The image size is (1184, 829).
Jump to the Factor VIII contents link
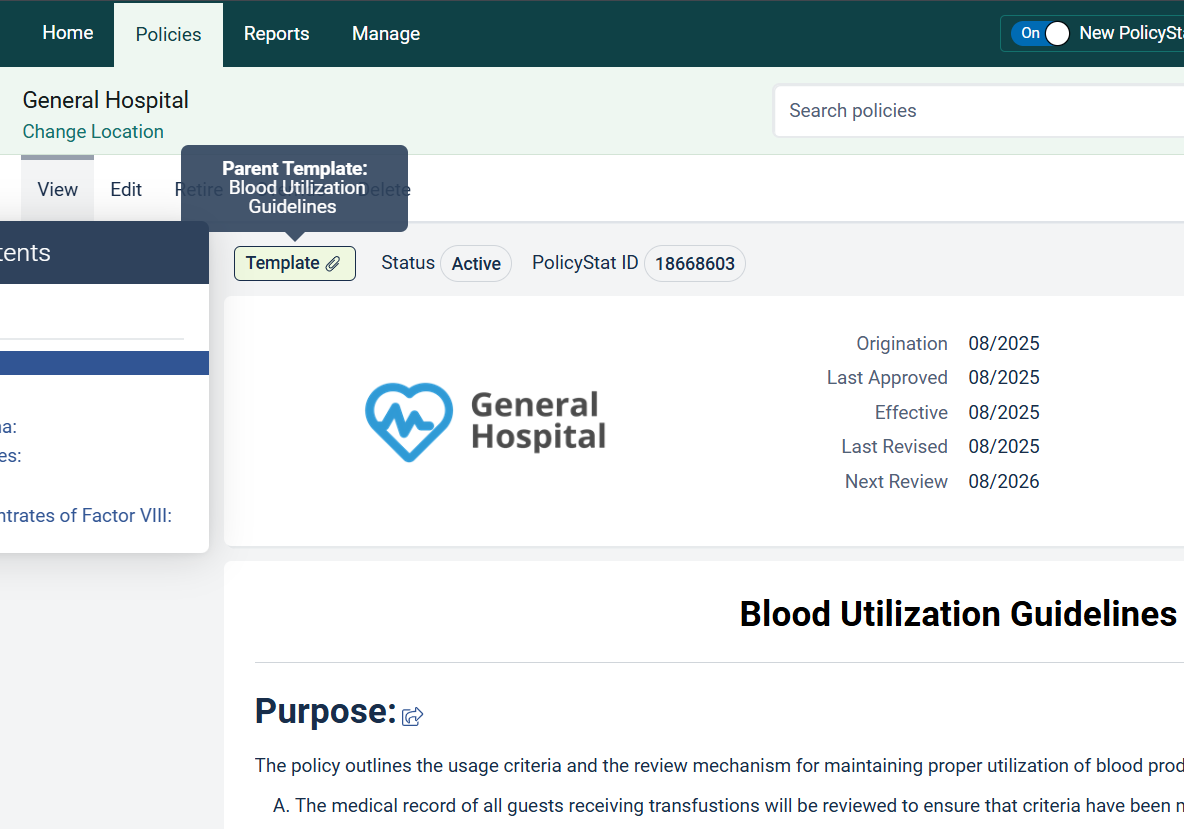[86, 516]
